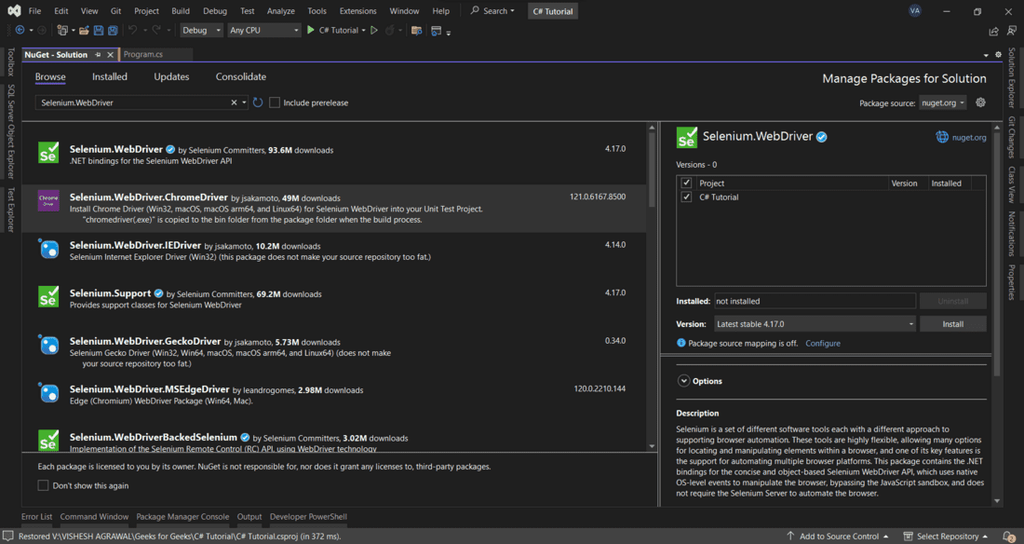Click the Visual Studio logo icon
The image size is (1024, 544).
point(13,10)
